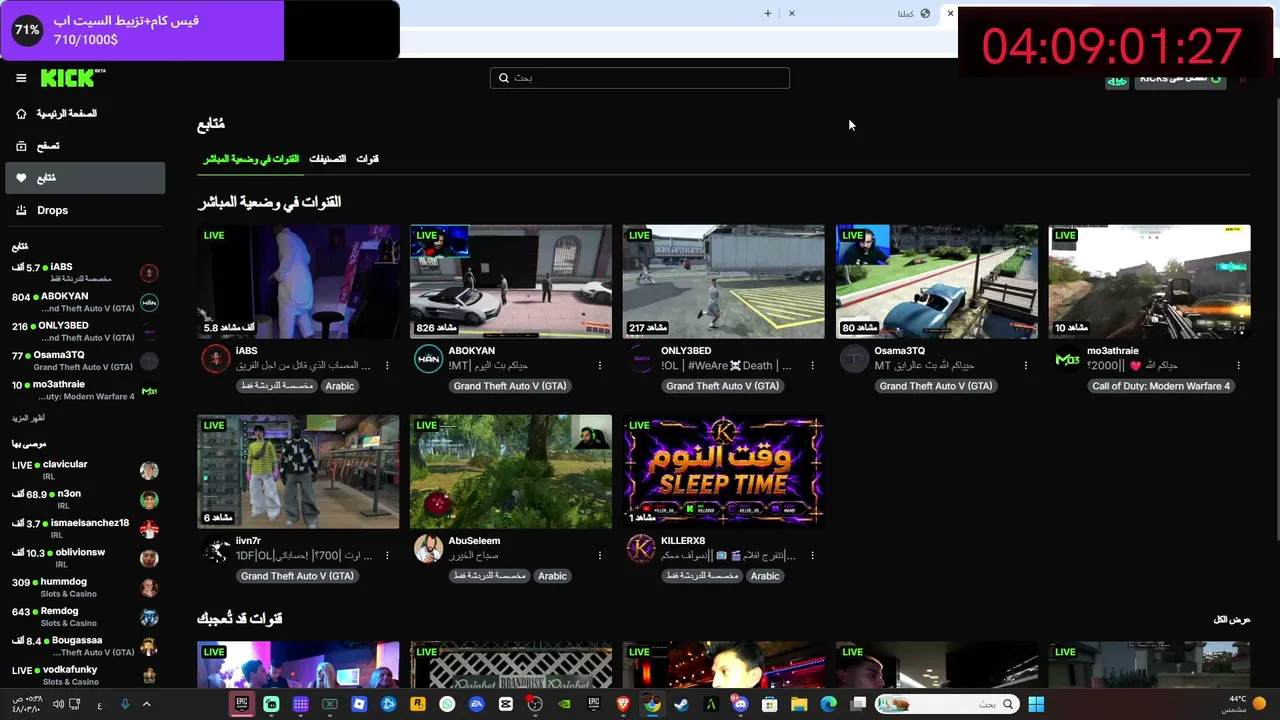Open options menu for KILLERX8 stream
The height and width of the screenshot is (720, 1280).
(812, 555)
